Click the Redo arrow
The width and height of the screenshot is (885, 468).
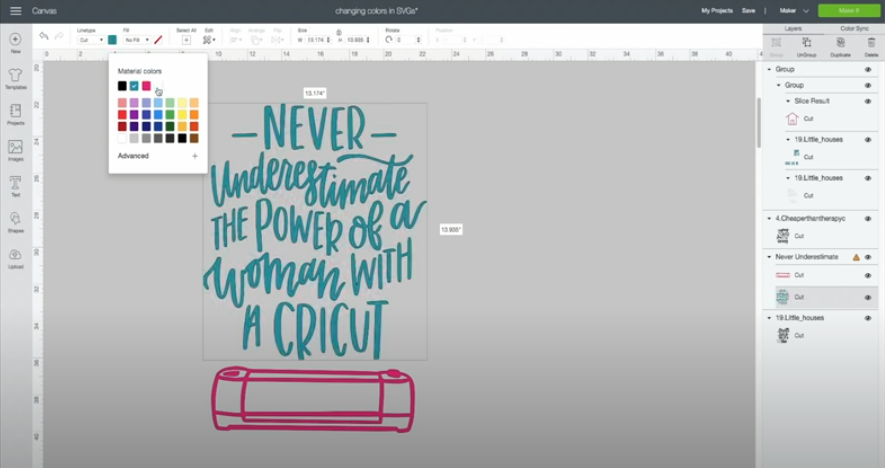click(x=59, y=36)
